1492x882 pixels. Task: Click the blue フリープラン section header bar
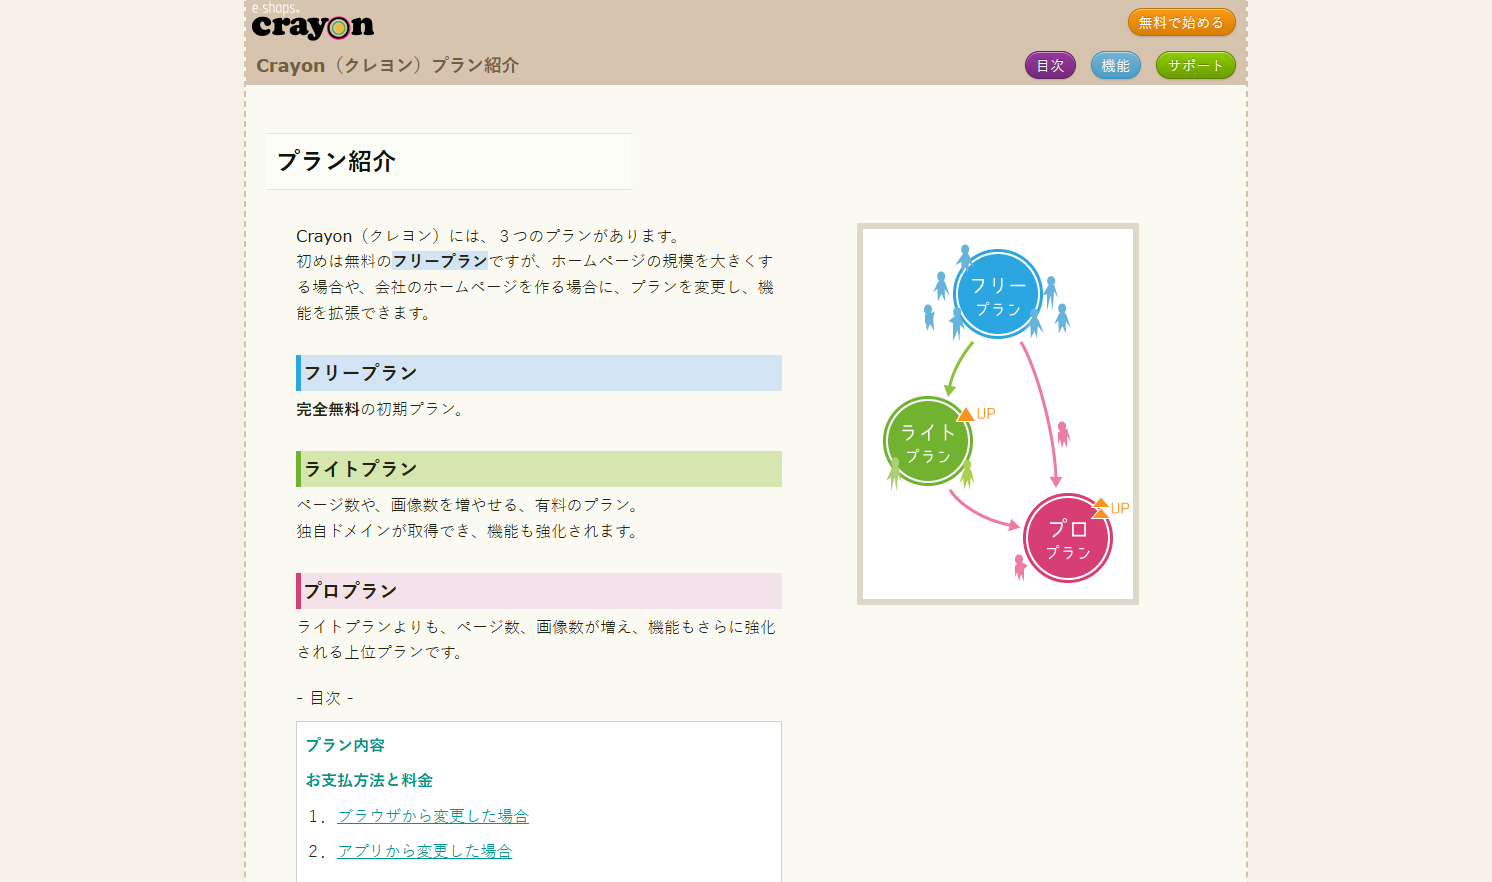click(x=538, y=373)
